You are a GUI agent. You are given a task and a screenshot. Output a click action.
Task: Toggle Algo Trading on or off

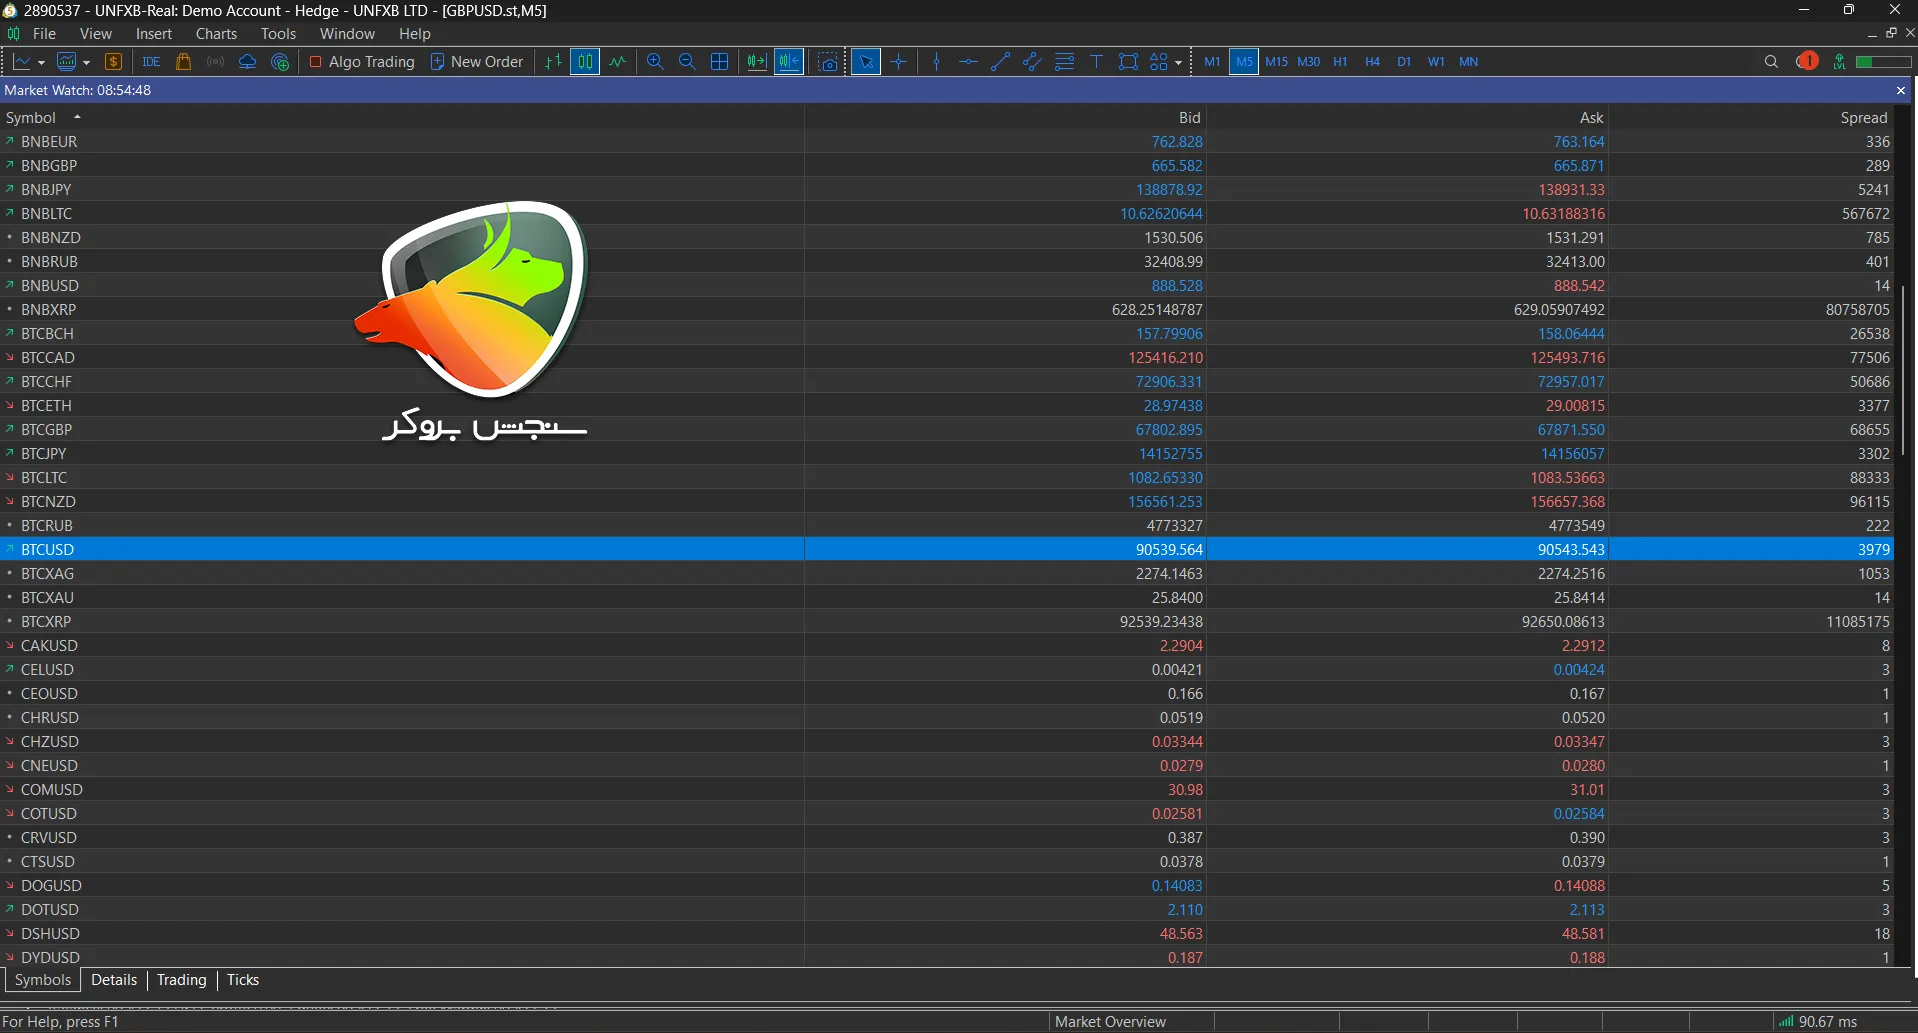pyautogui.click(x=362, y=62)
